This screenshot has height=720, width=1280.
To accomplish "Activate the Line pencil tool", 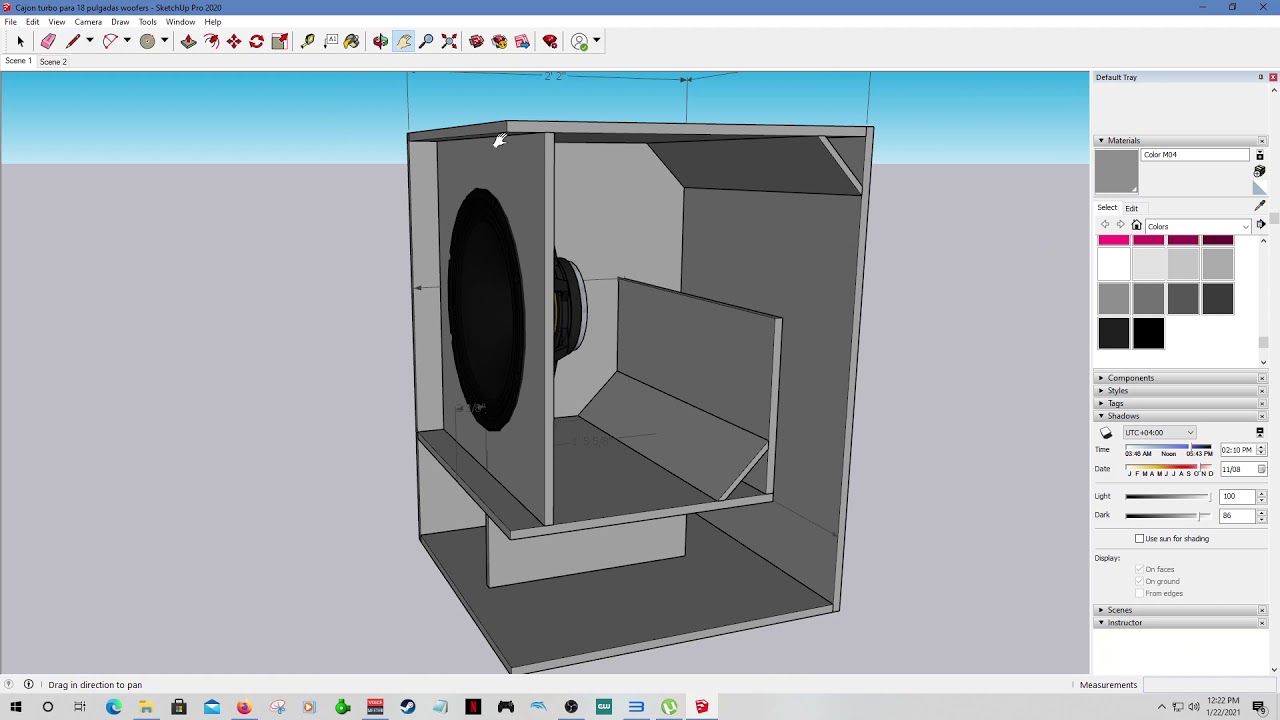I will tap(72, 41).
